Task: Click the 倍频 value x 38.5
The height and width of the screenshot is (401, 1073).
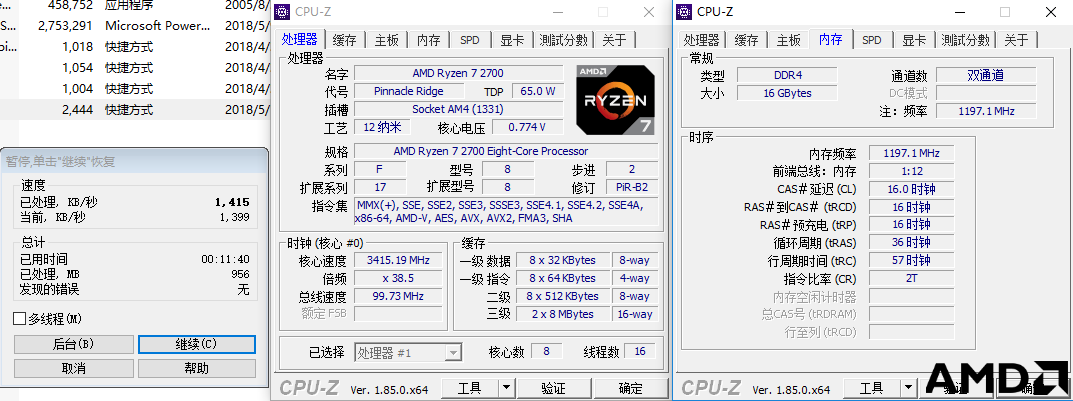Action: pyautogui.click(x=398, y=279)
